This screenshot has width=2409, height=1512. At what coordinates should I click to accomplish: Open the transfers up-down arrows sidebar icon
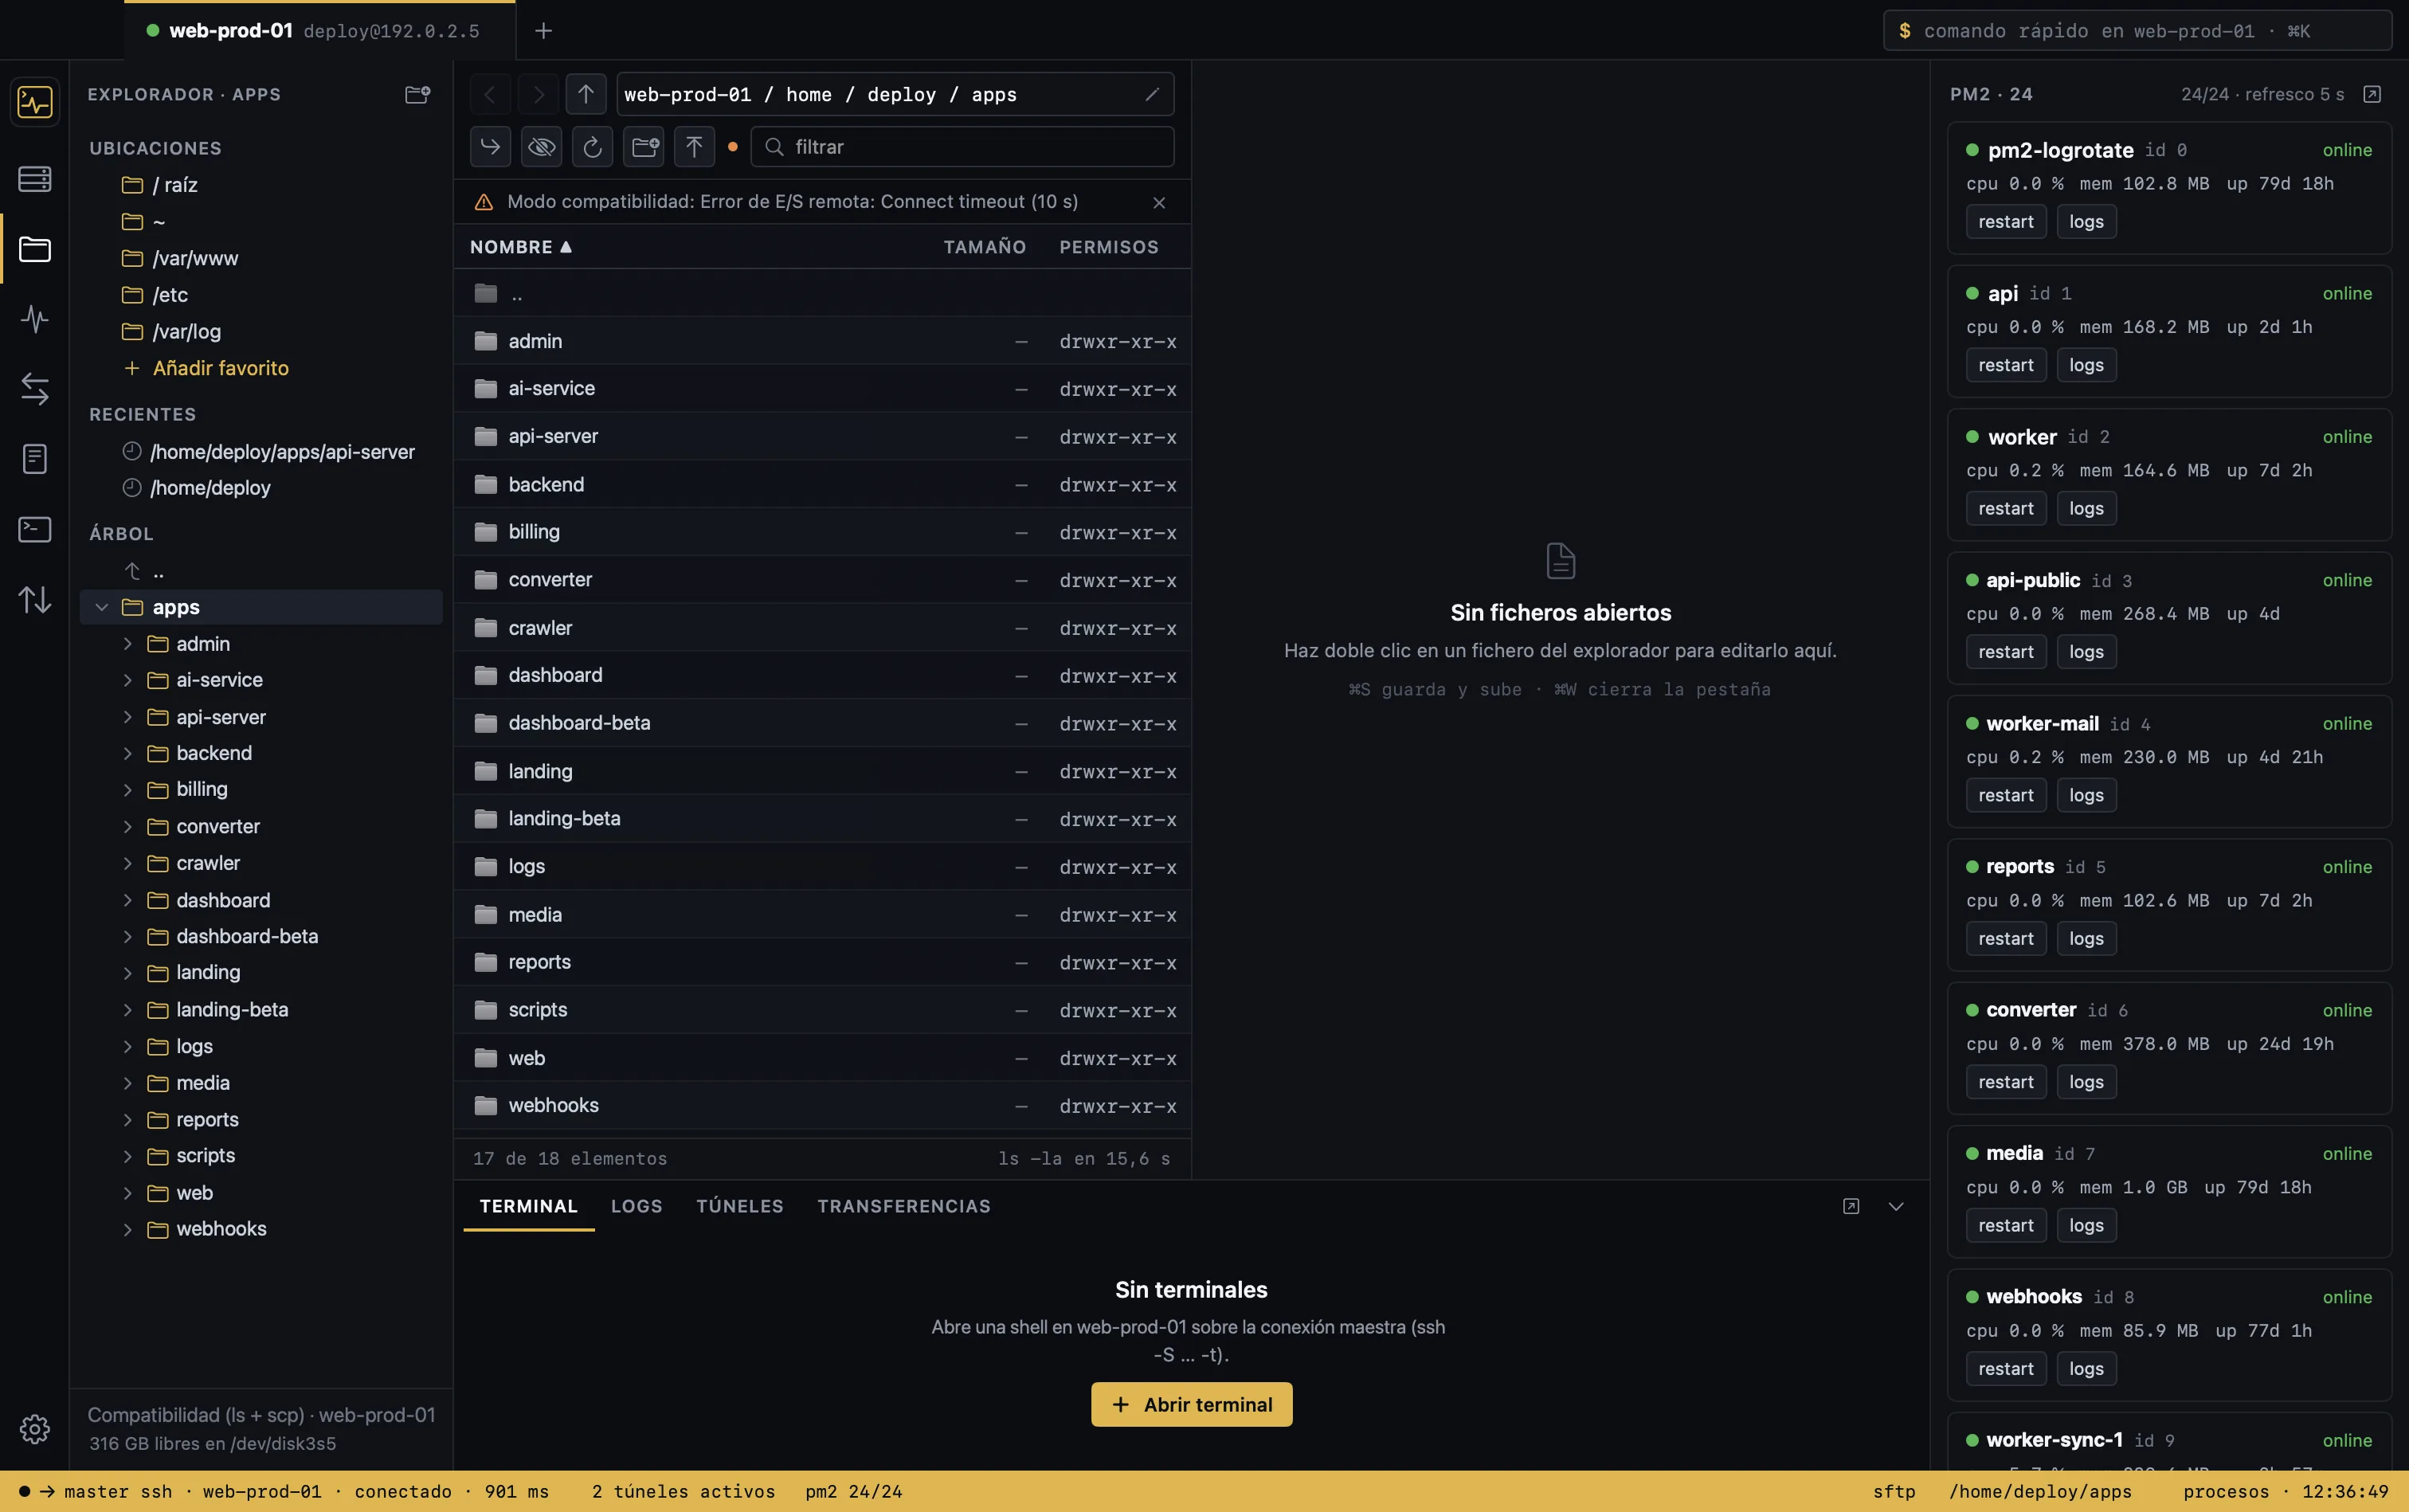pyautogui.click(x=35, y=599)
